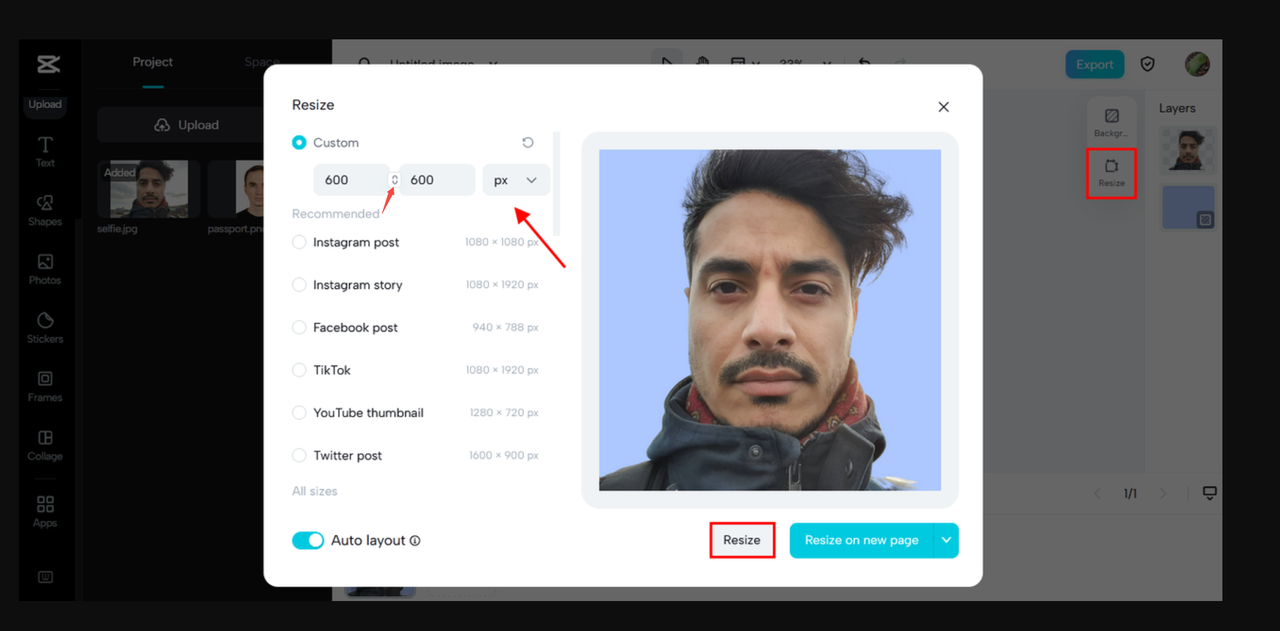The image size is (1280, 631).
Task: Click the undo arrow in top toolbar
Action: 864,63
